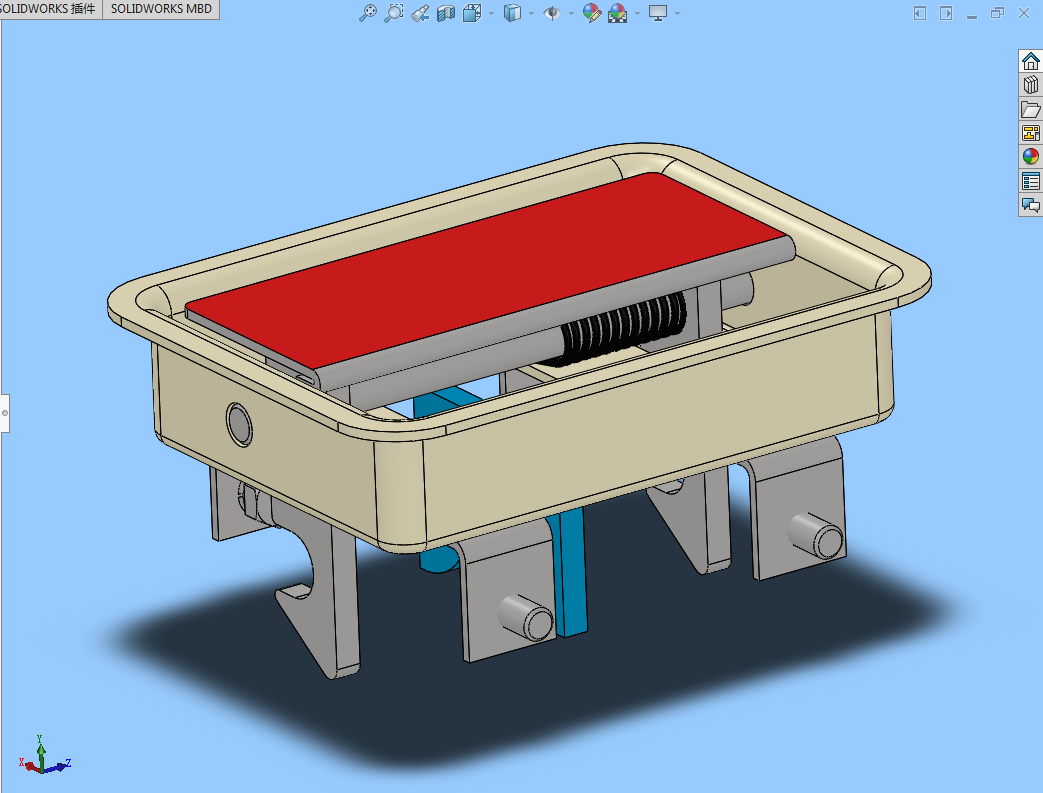Expand the View Settings dropdown arrow
The width and height of the screenshot is (1043, 793).
pos(678,13)
